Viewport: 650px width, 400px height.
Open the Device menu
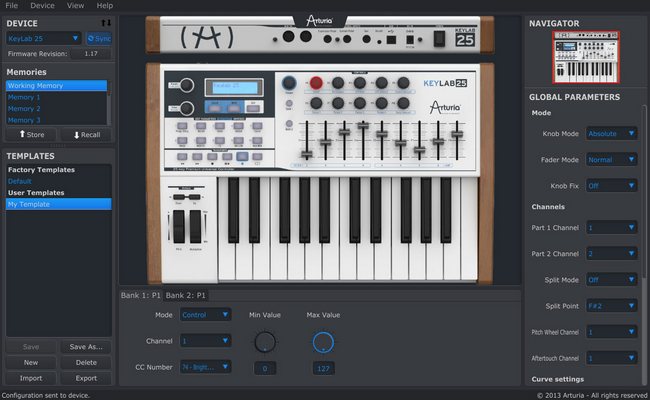[x=42, y=6]
